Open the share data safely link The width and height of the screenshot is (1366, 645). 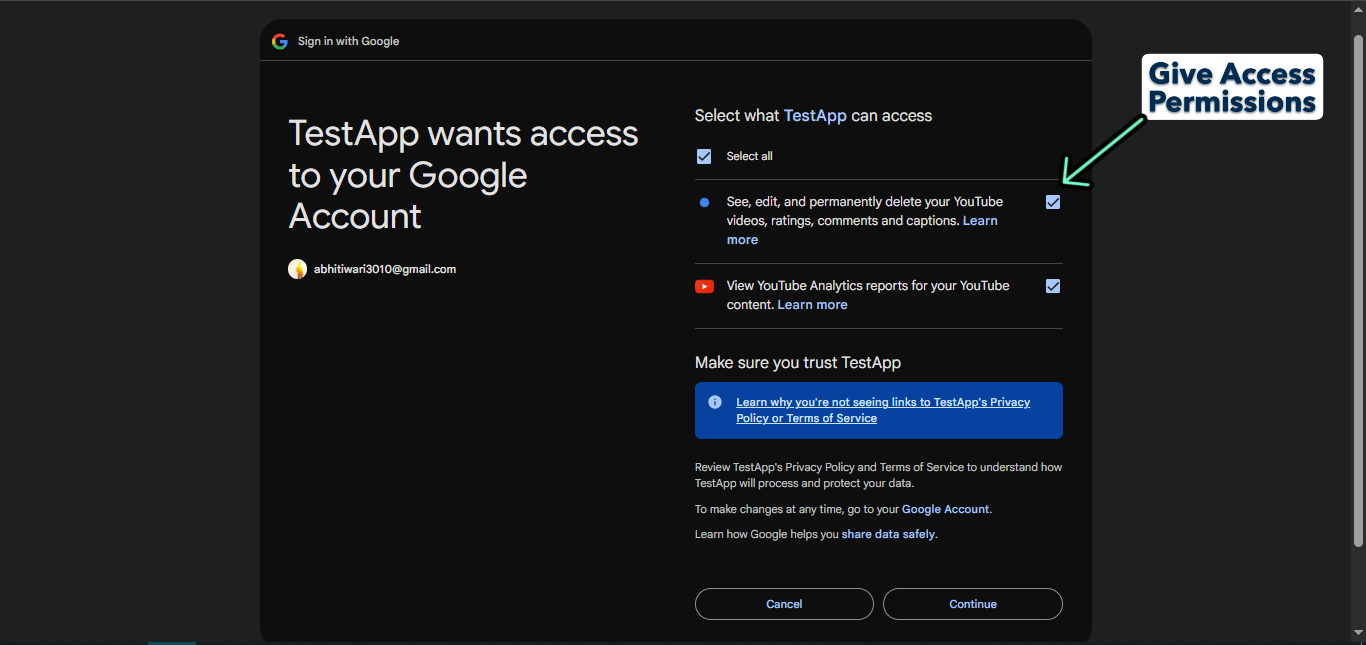point(888,534)
